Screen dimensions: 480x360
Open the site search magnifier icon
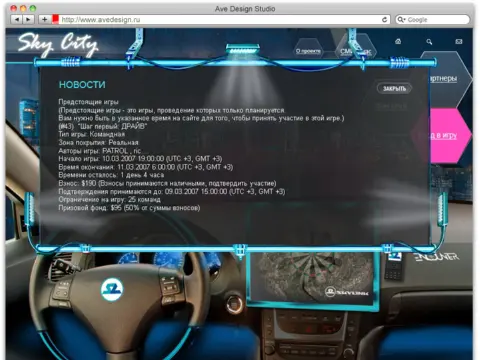pyautogui.click(x=429, y=42)
